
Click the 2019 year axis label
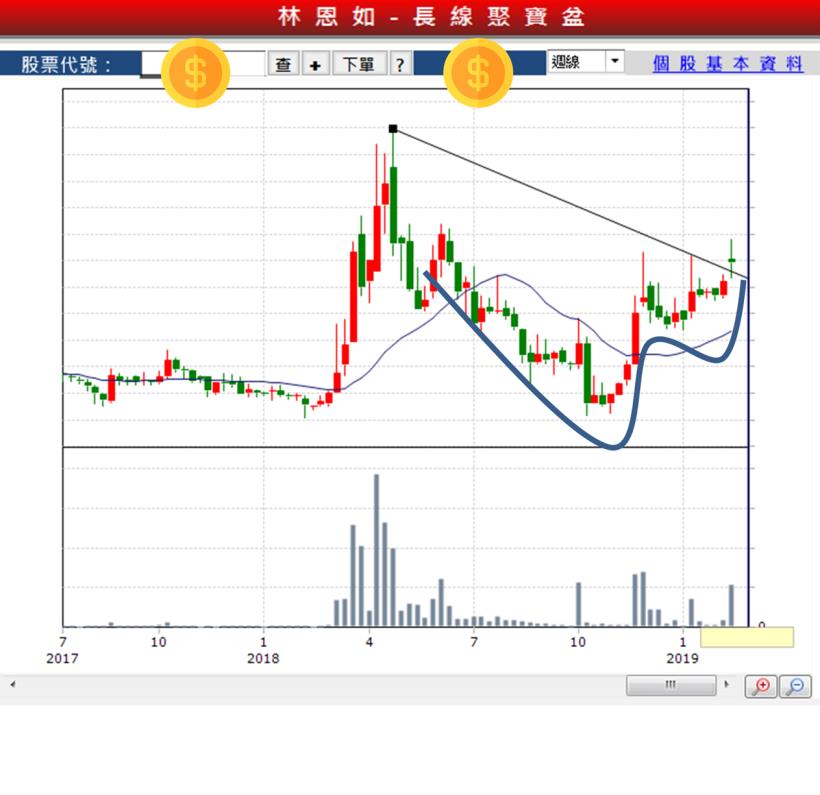(682, 658)
